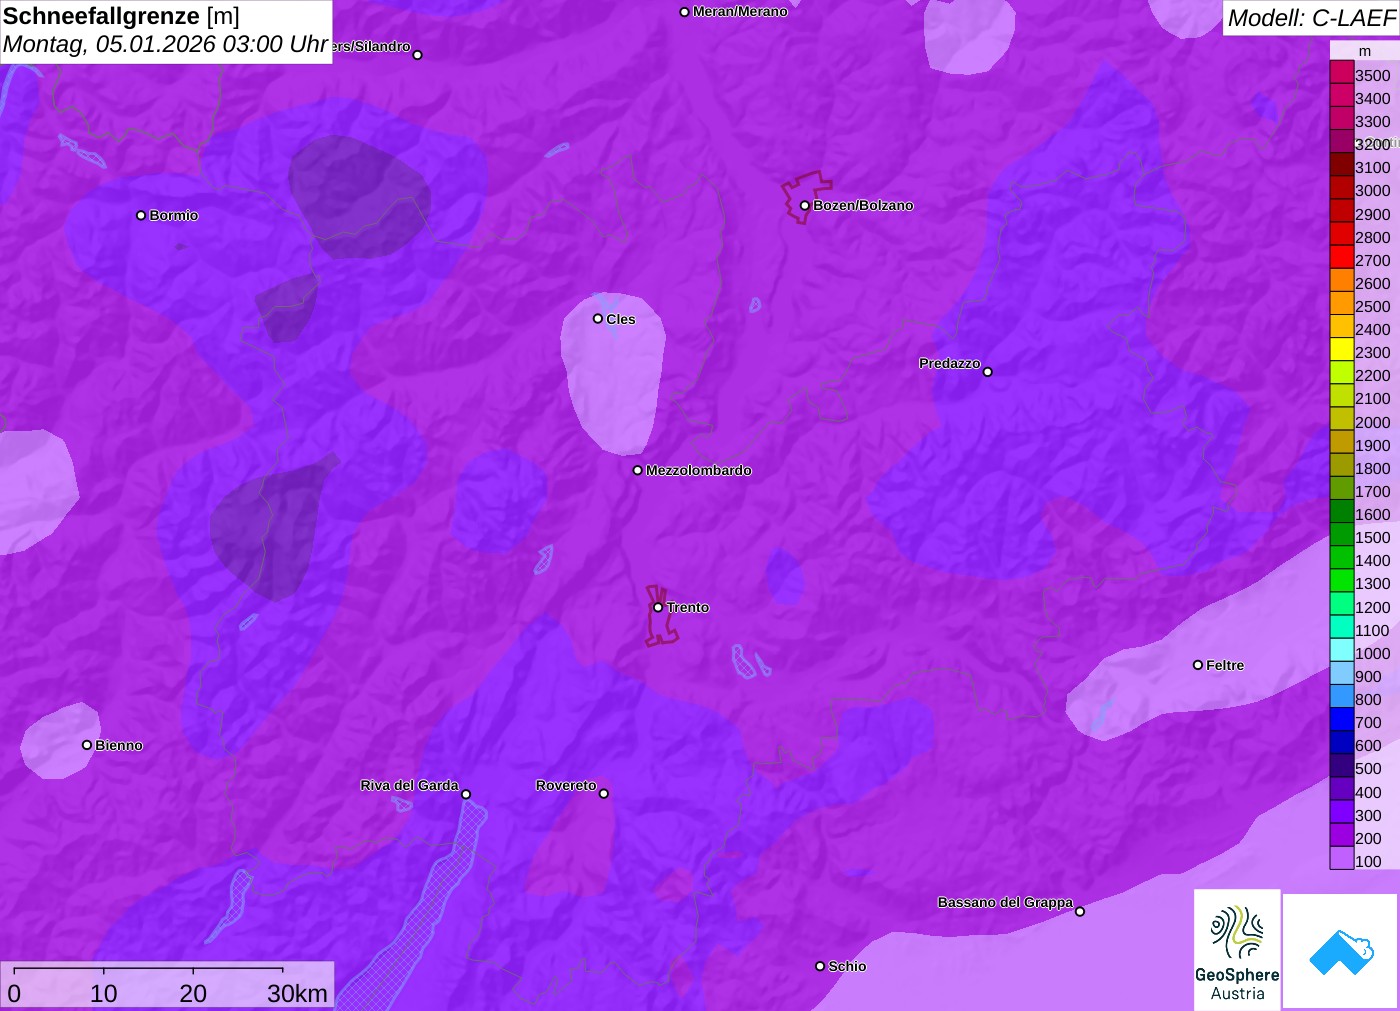Image resolution: width=1400 pixels, height=1011 pixels.
Task: Click the Riva del Garda label text
Action: [x=409, y=785]
